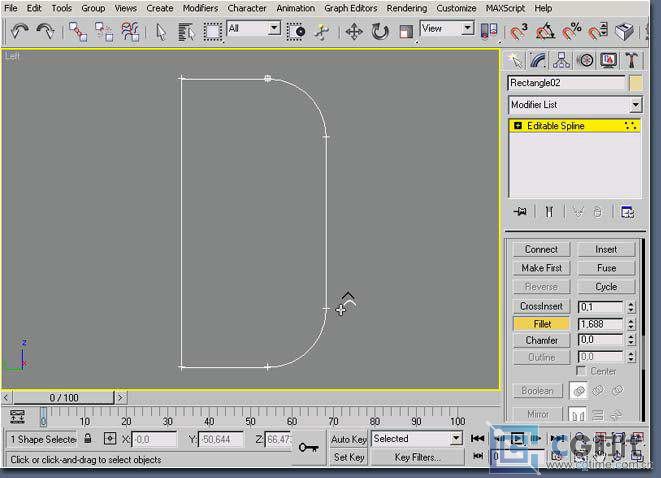The image size is (661, 478).
Task: Activate Select and Manipulate tool
Action: coord(322,32)
